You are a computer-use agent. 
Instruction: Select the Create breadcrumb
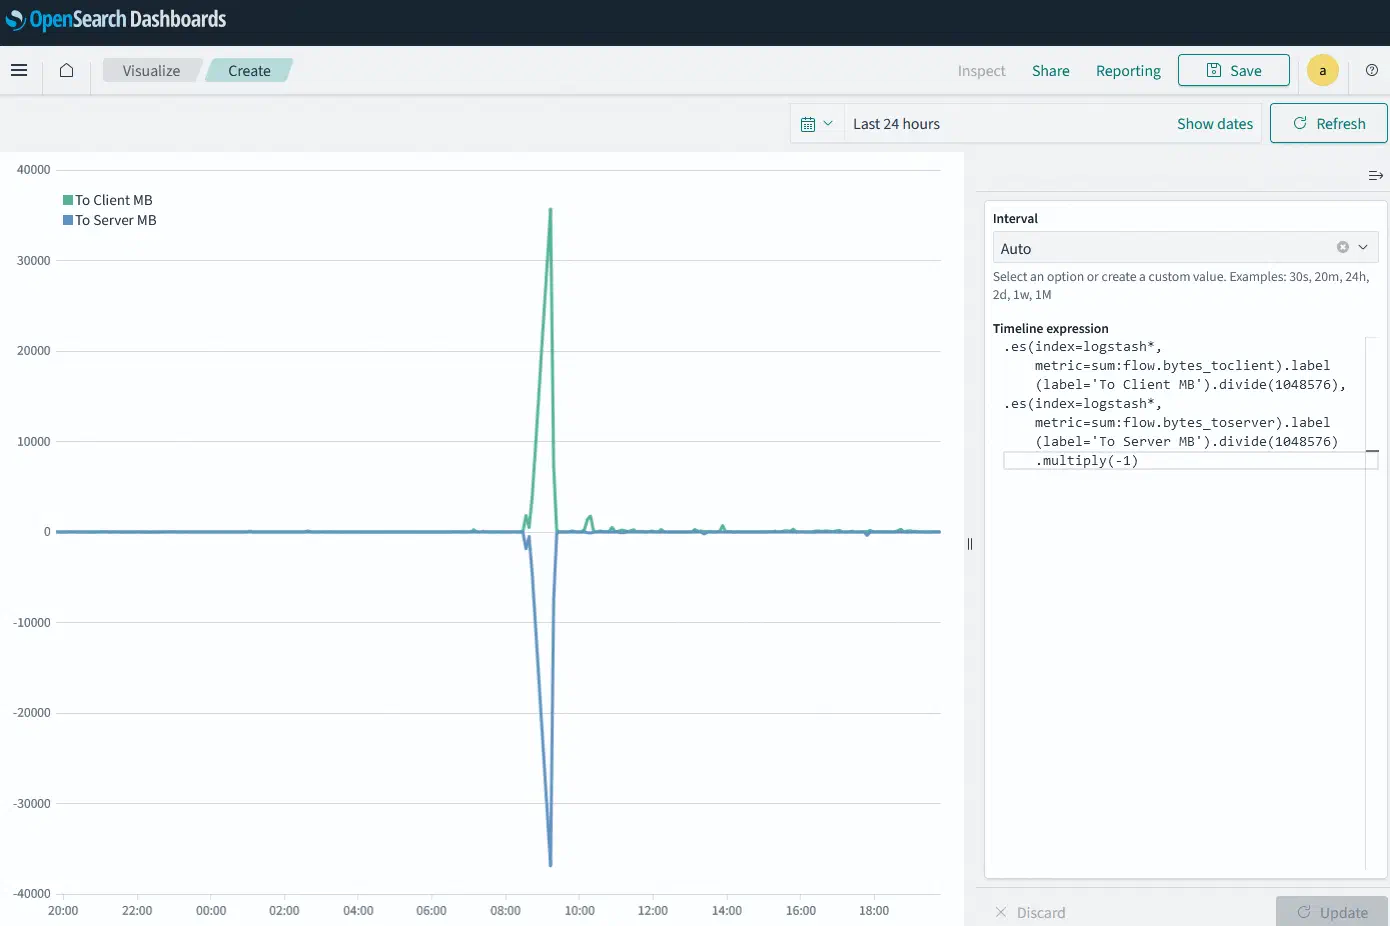pos(249,71)
